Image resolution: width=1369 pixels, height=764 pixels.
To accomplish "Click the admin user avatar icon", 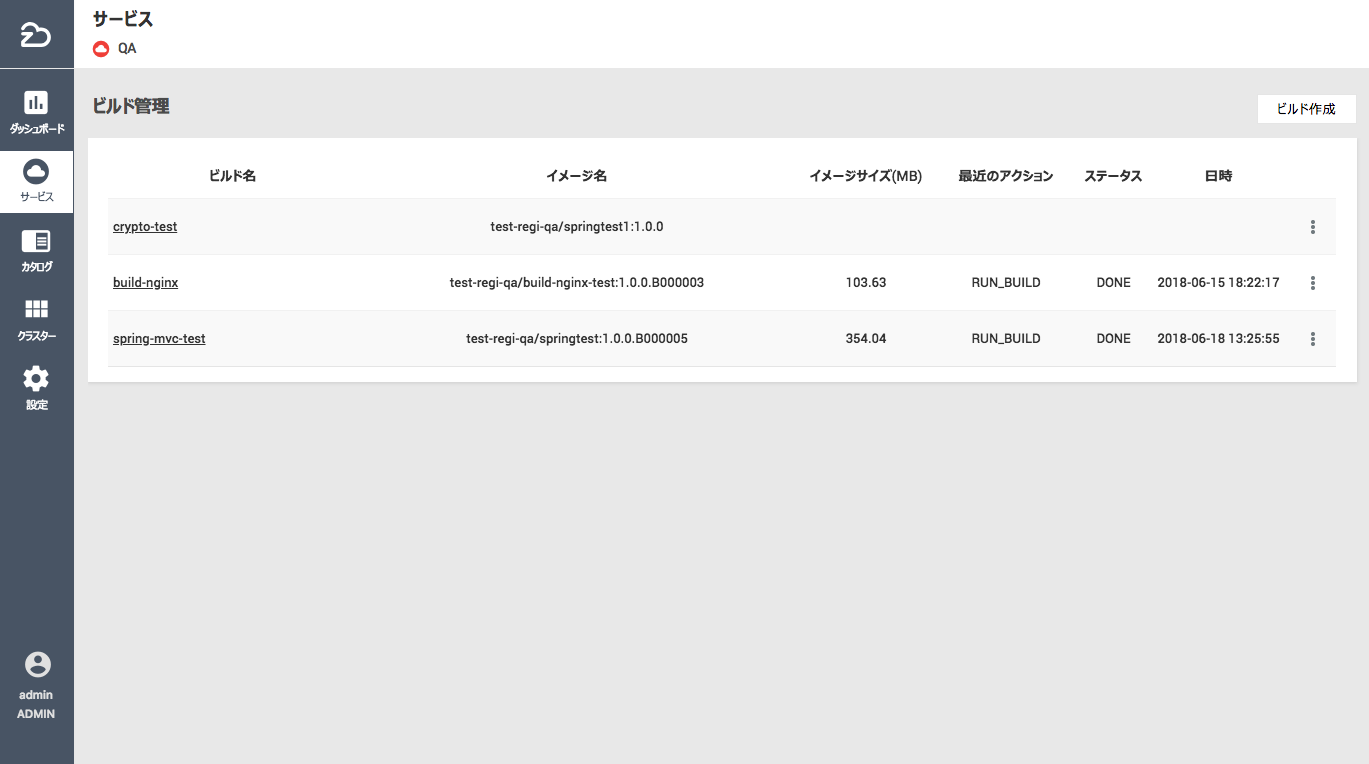I will click(x=37, y=665).
